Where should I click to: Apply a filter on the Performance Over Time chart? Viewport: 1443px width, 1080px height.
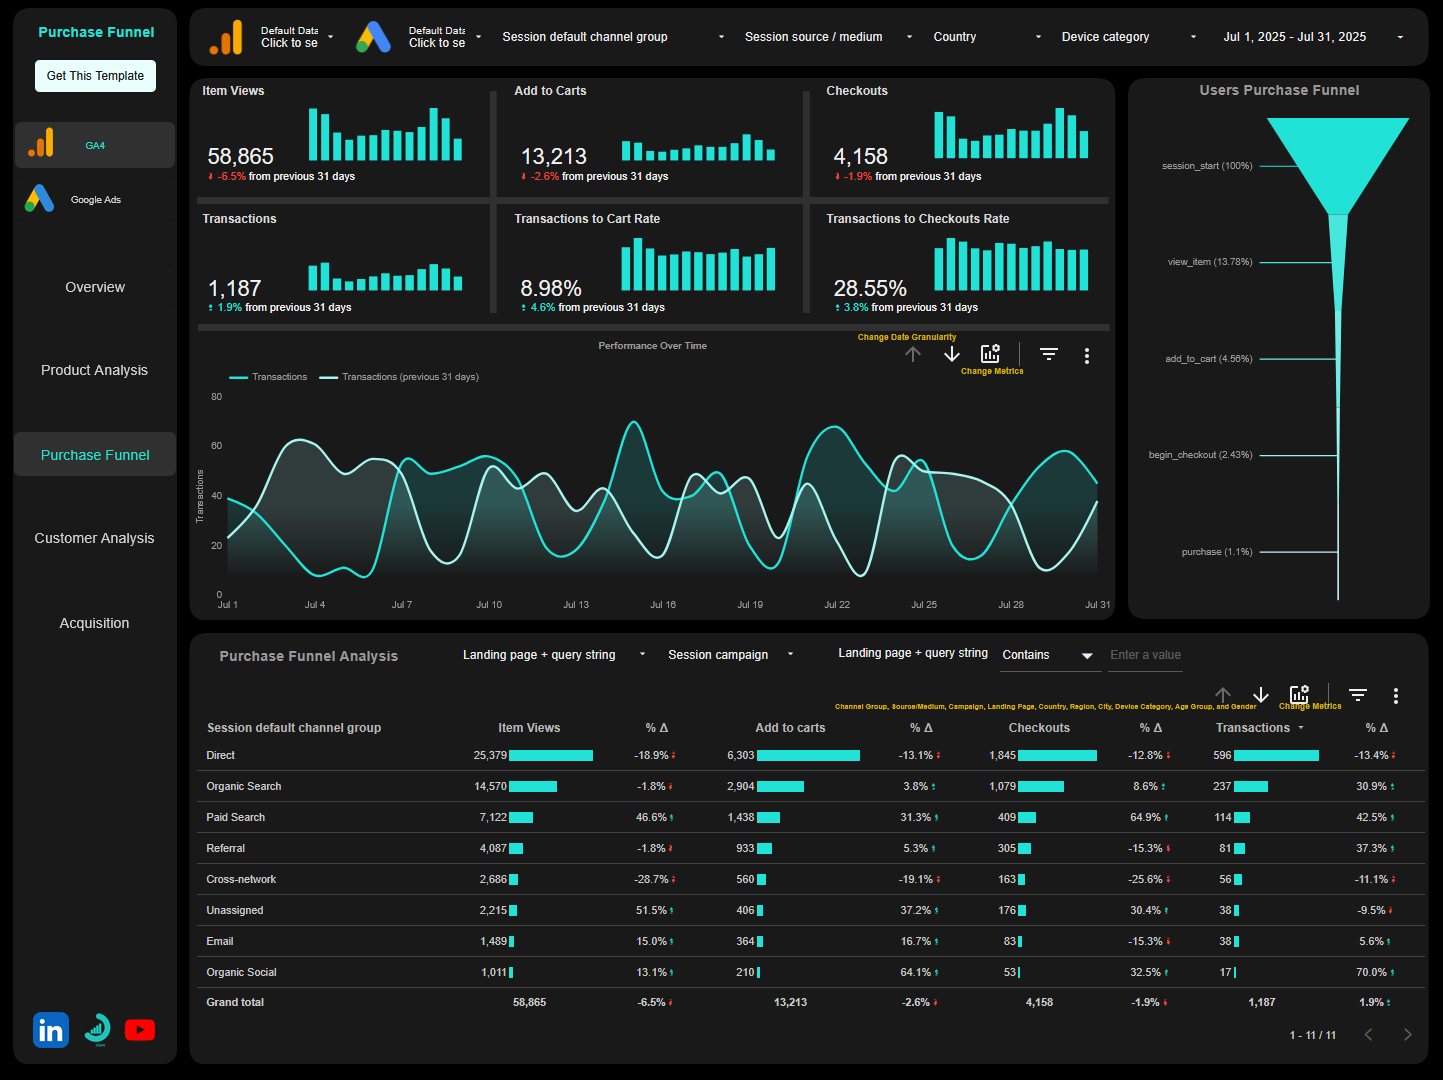tap(1048, 354)
